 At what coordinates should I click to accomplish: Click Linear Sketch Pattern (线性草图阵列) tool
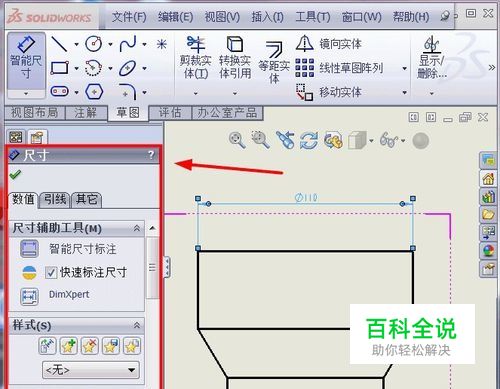pyautogui.click(x=339, y=68)
